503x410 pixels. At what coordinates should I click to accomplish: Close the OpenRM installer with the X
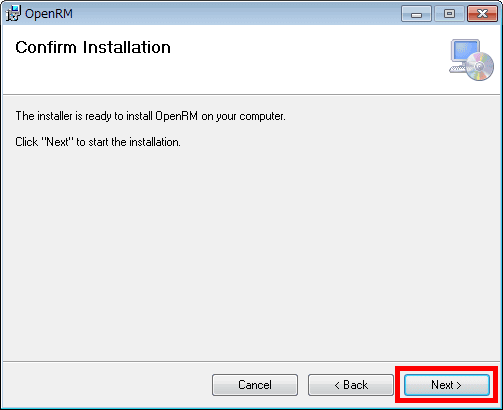pos(482,14)
